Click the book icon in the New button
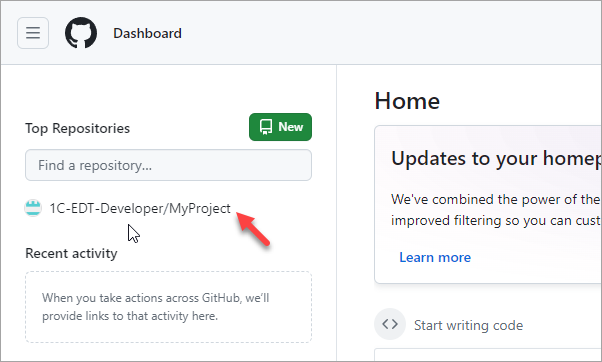 266,127
